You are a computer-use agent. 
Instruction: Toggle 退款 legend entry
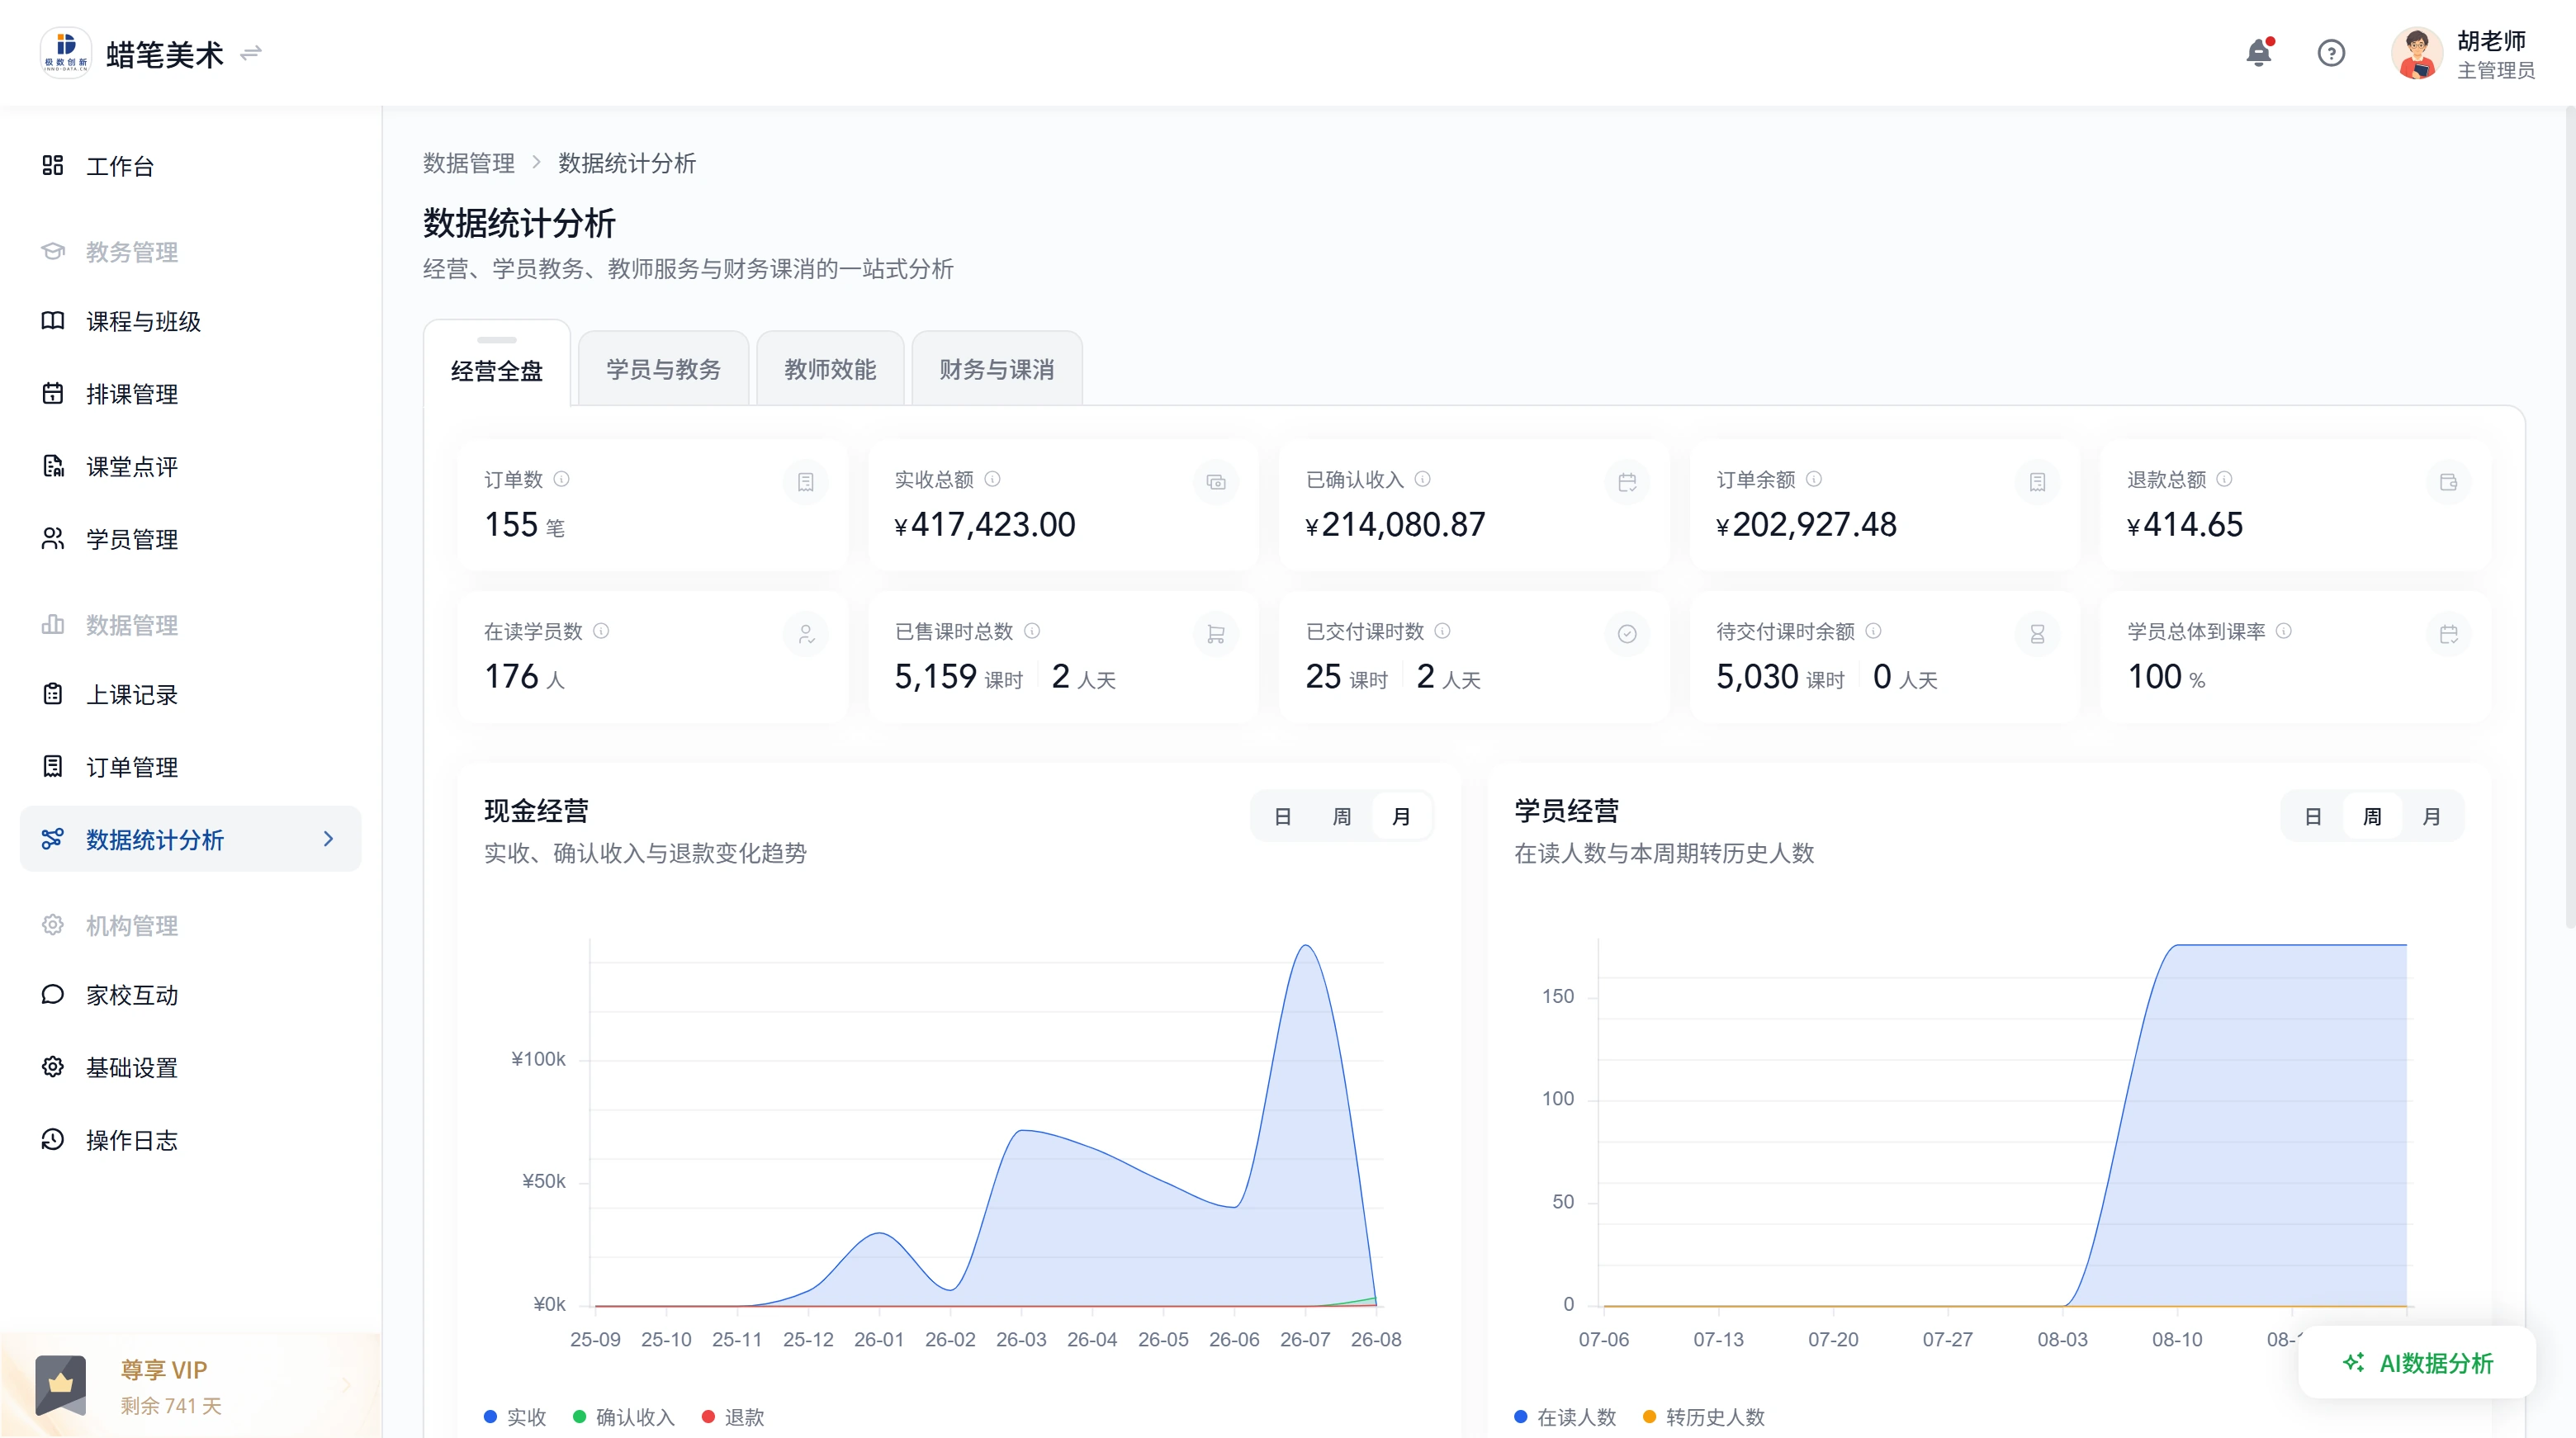pos(733,1417)
